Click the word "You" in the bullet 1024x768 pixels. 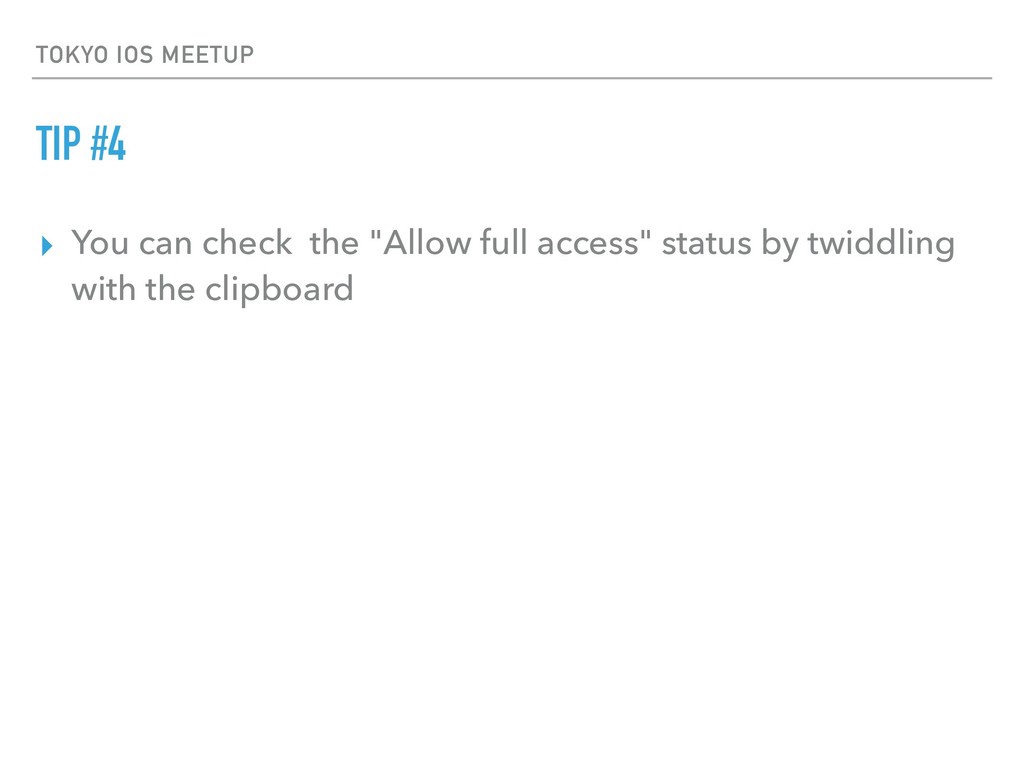(x=100, y=242)
